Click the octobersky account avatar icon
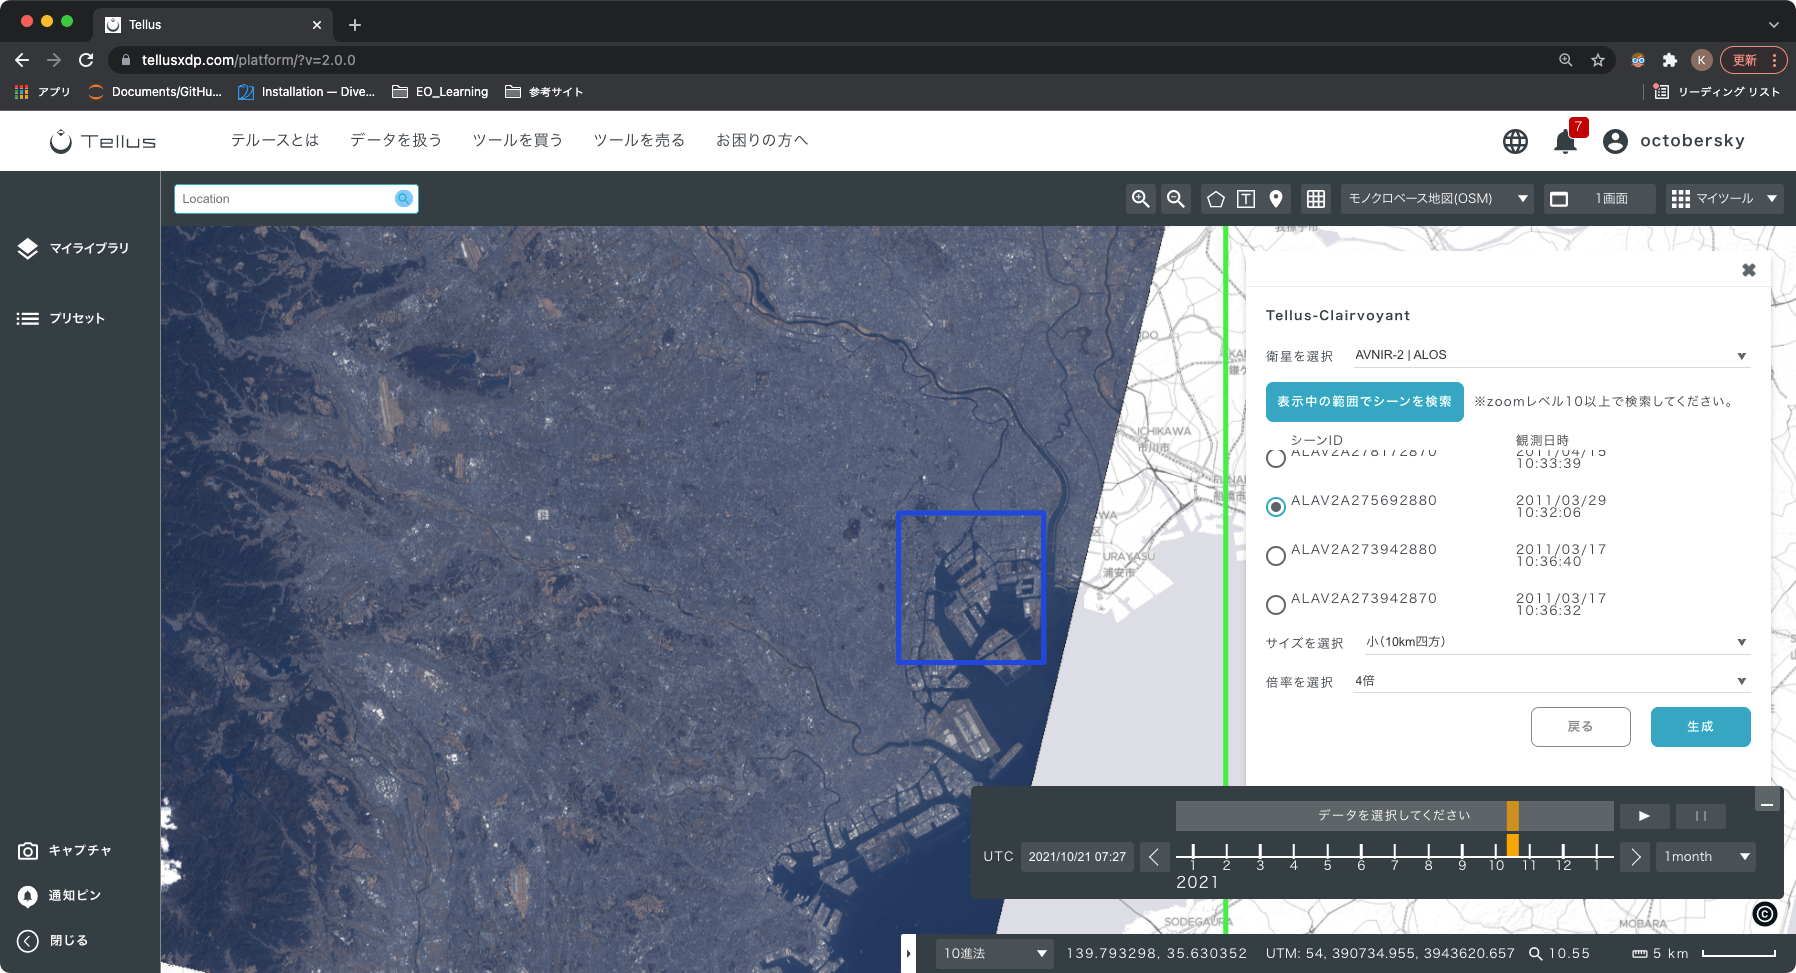This screenshot has width=1796, height=973. pyautogui.click(x=1615, y=141)
